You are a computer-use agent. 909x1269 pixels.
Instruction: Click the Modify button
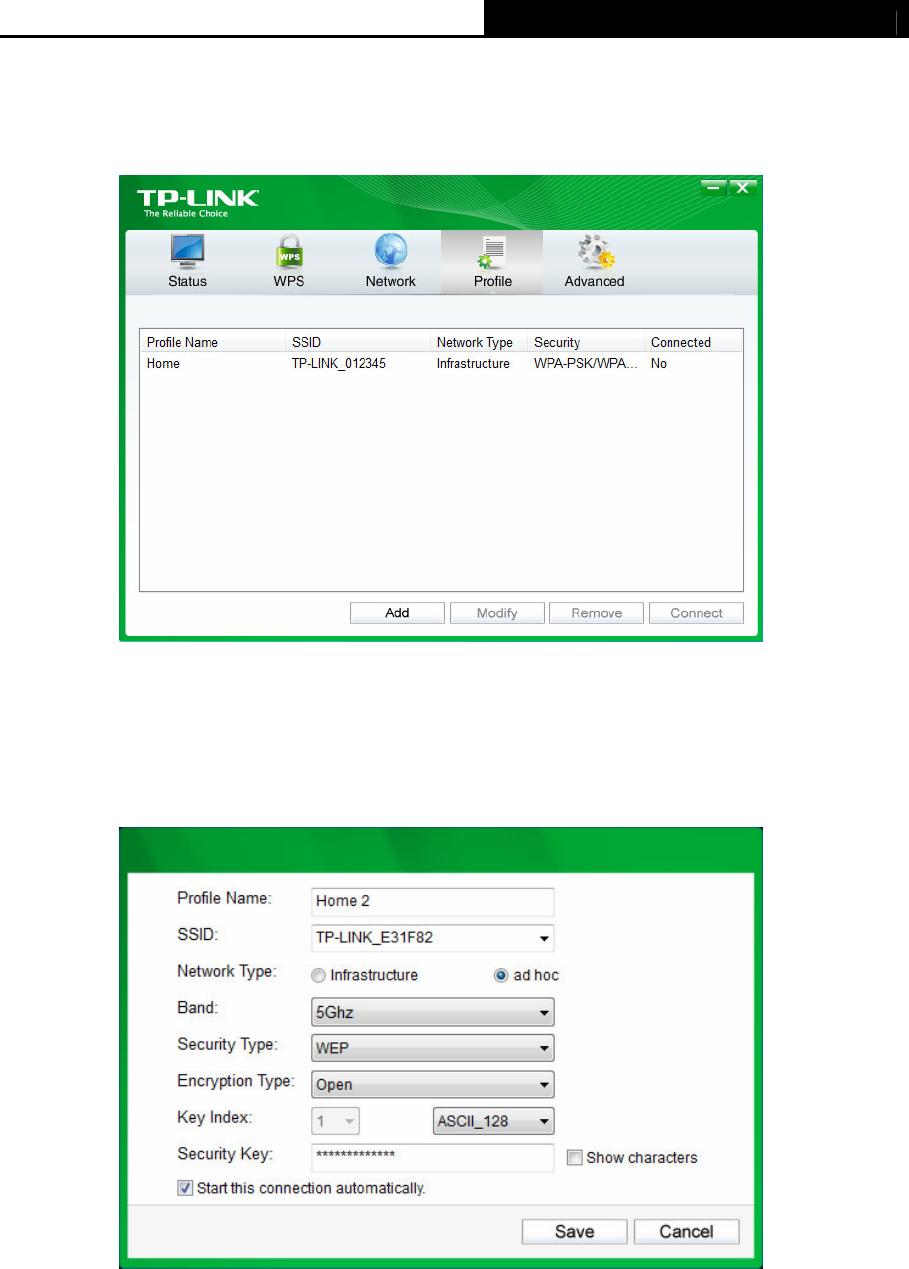[497, 613]
